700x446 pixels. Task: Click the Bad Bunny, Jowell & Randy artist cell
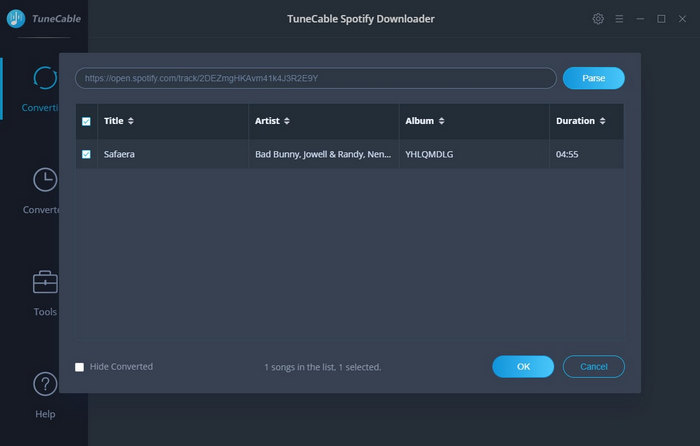click(x=323, y=154)
